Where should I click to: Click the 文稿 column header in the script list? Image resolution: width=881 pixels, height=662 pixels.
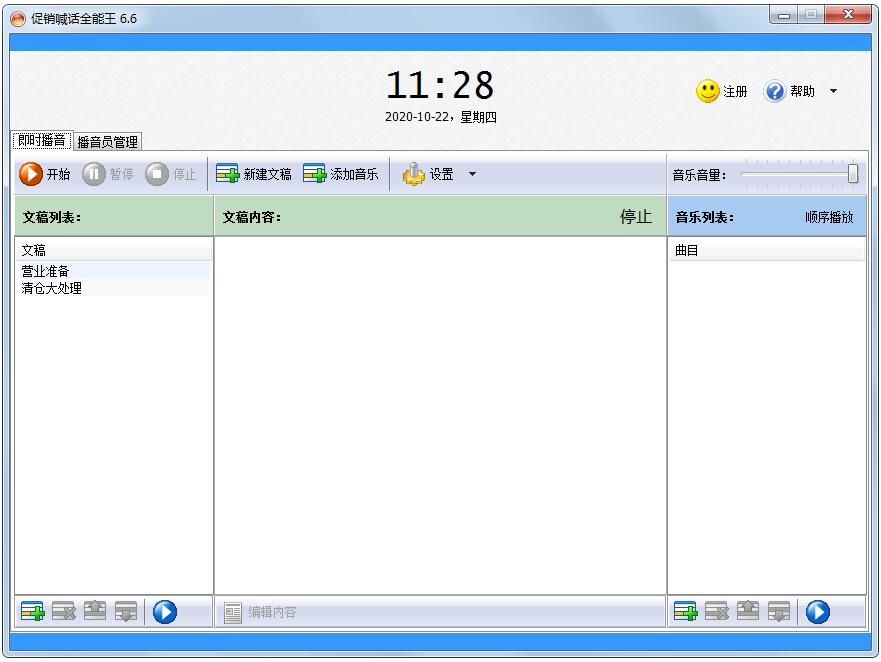pos(34,250)
